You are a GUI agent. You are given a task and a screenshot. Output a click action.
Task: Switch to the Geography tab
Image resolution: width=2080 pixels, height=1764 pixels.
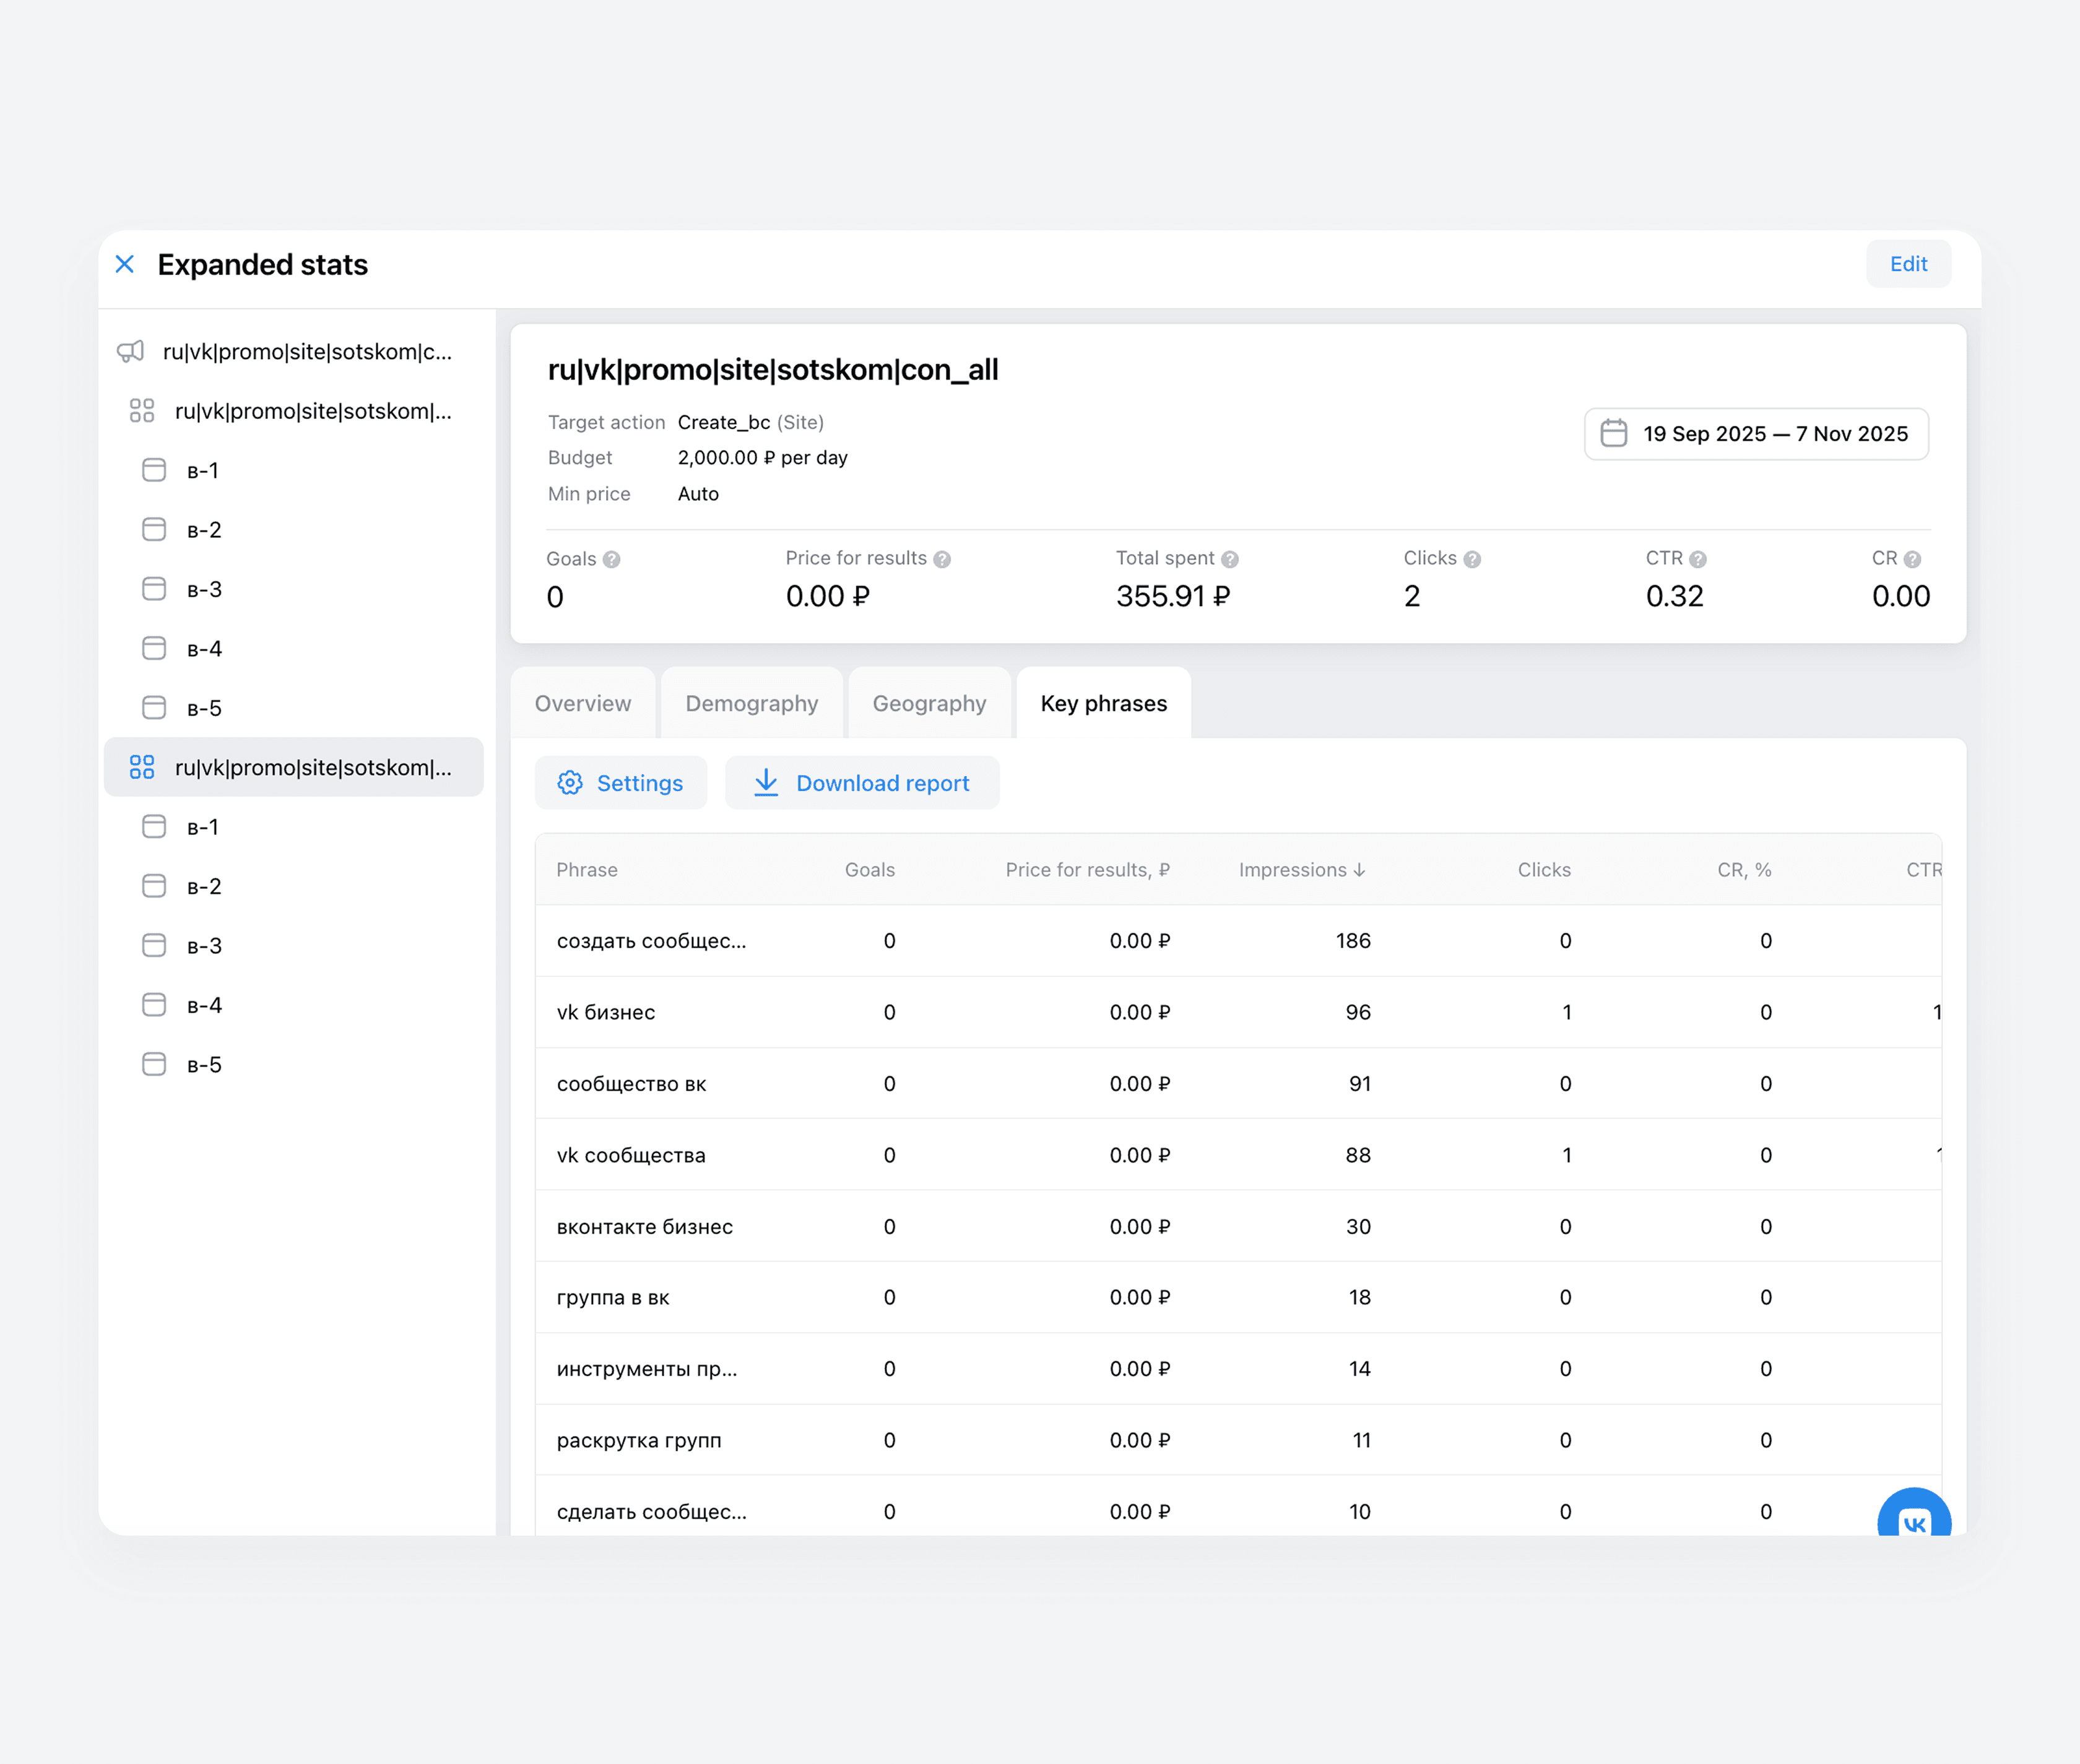(x=929, y=703)
